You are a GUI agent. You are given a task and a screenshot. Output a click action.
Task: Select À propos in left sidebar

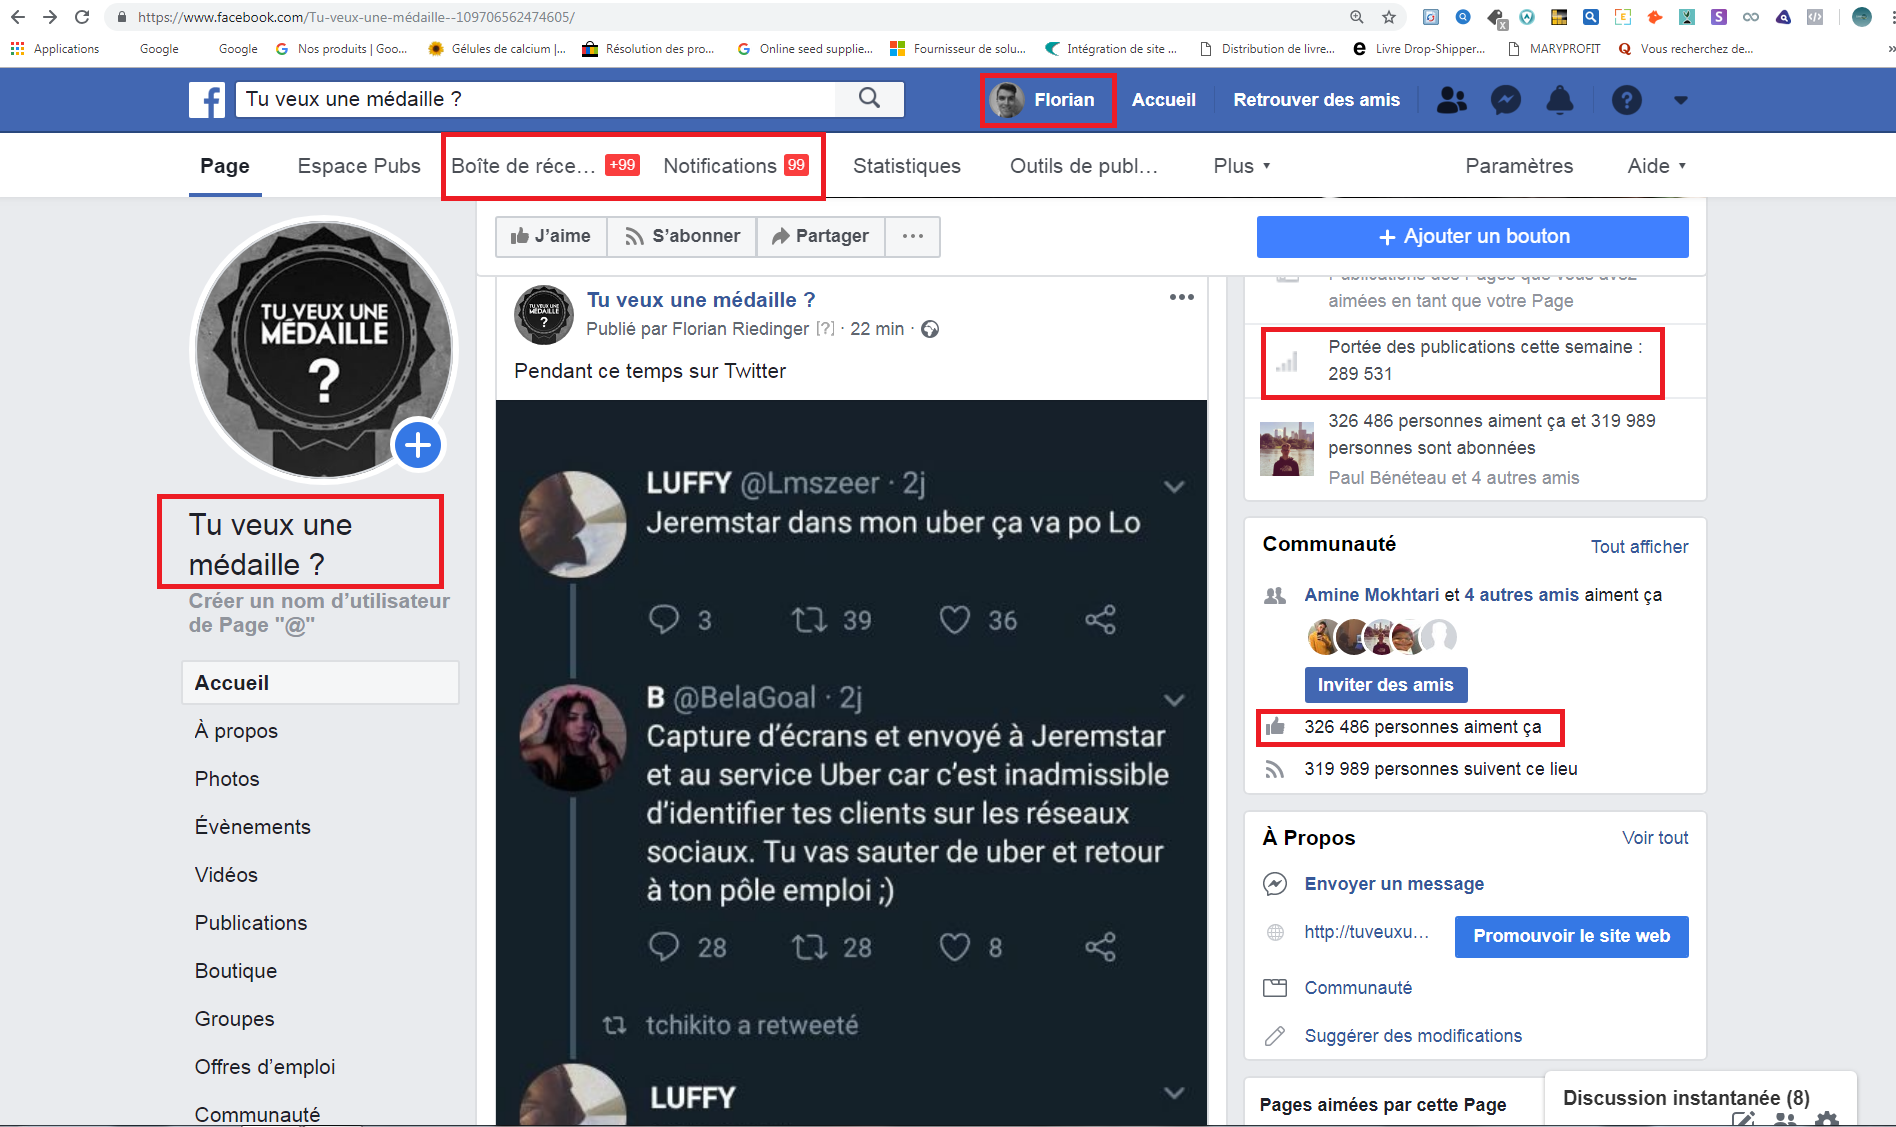(236, 731)
